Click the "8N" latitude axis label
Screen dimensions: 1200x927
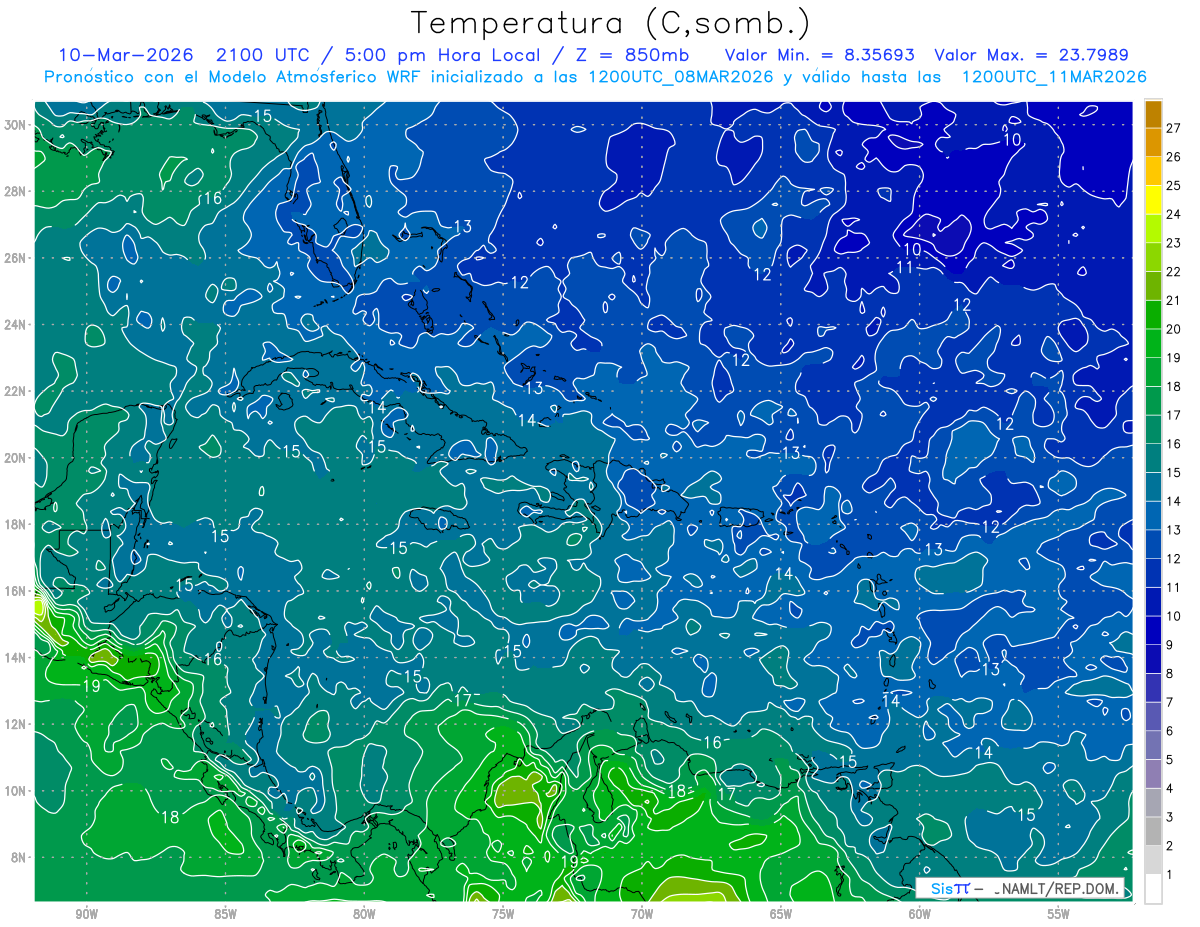pos(20,857)
